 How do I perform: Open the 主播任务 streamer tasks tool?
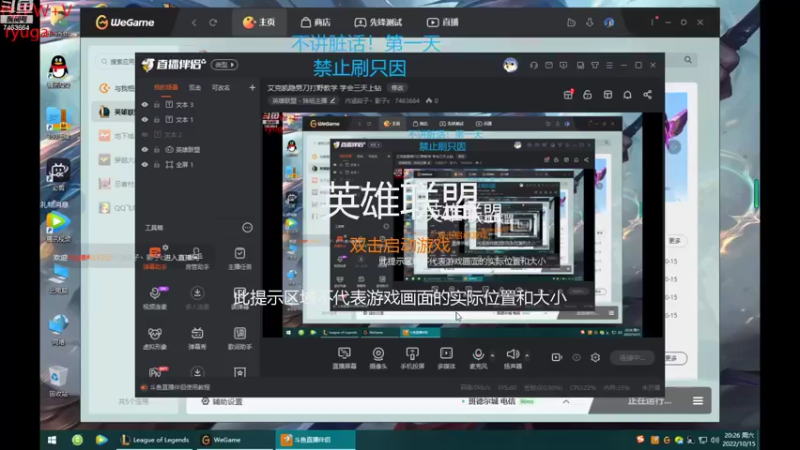pyautogui.click(x=240, y=258)
